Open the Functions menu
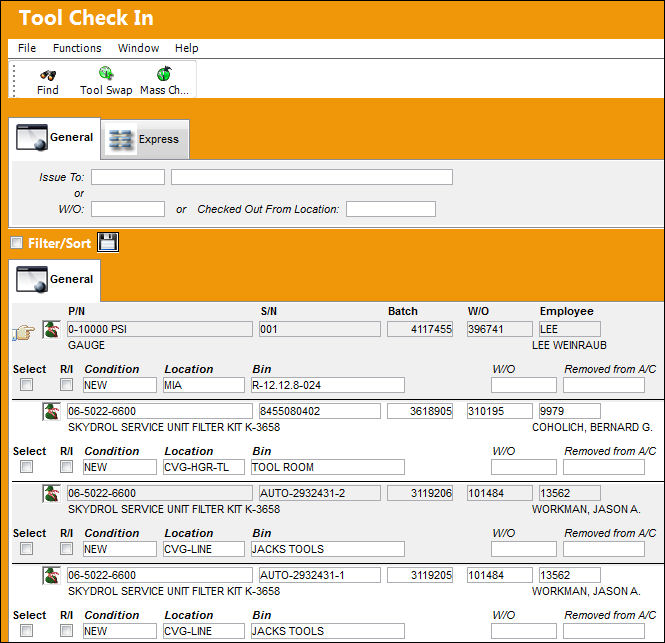This screenshot has width=665, height=643. click(77, 48)
